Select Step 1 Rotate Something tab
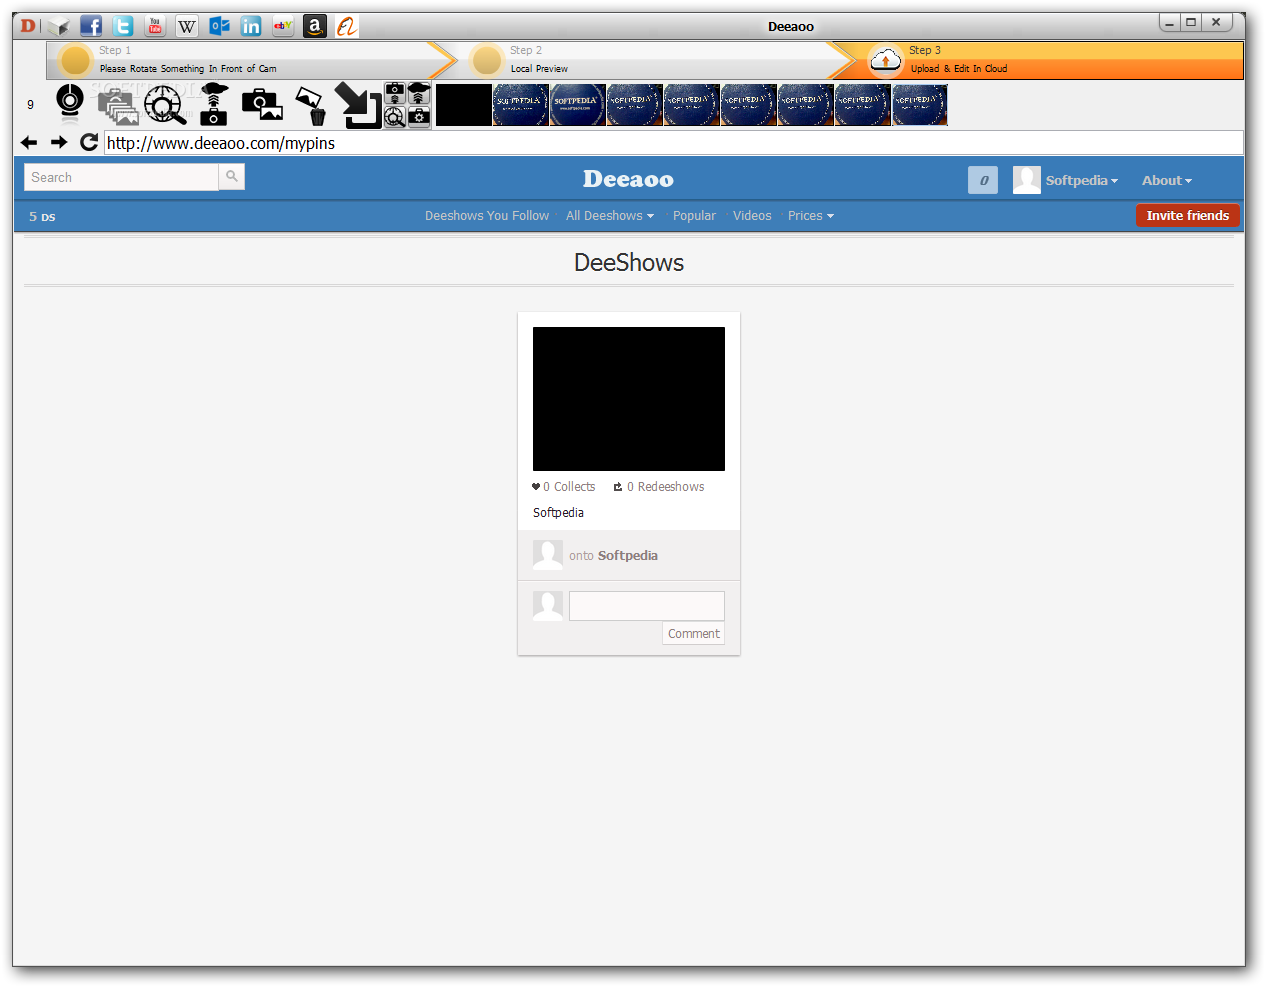The height and width of the screenshot is (987, 1266). click(x=250, y=60)
